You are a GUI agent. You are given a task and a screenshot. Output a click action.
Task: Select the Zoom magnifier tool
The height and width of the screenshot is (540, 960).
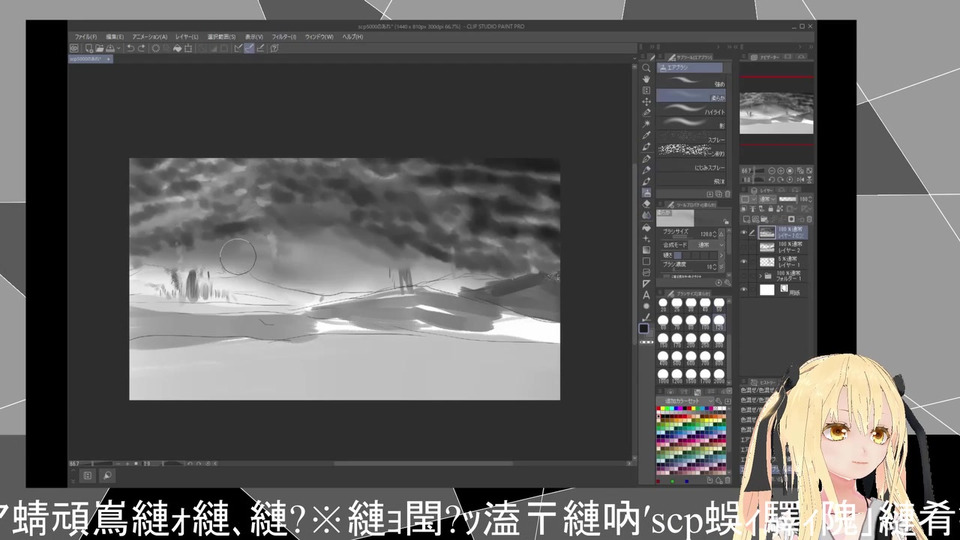point(647,68)
